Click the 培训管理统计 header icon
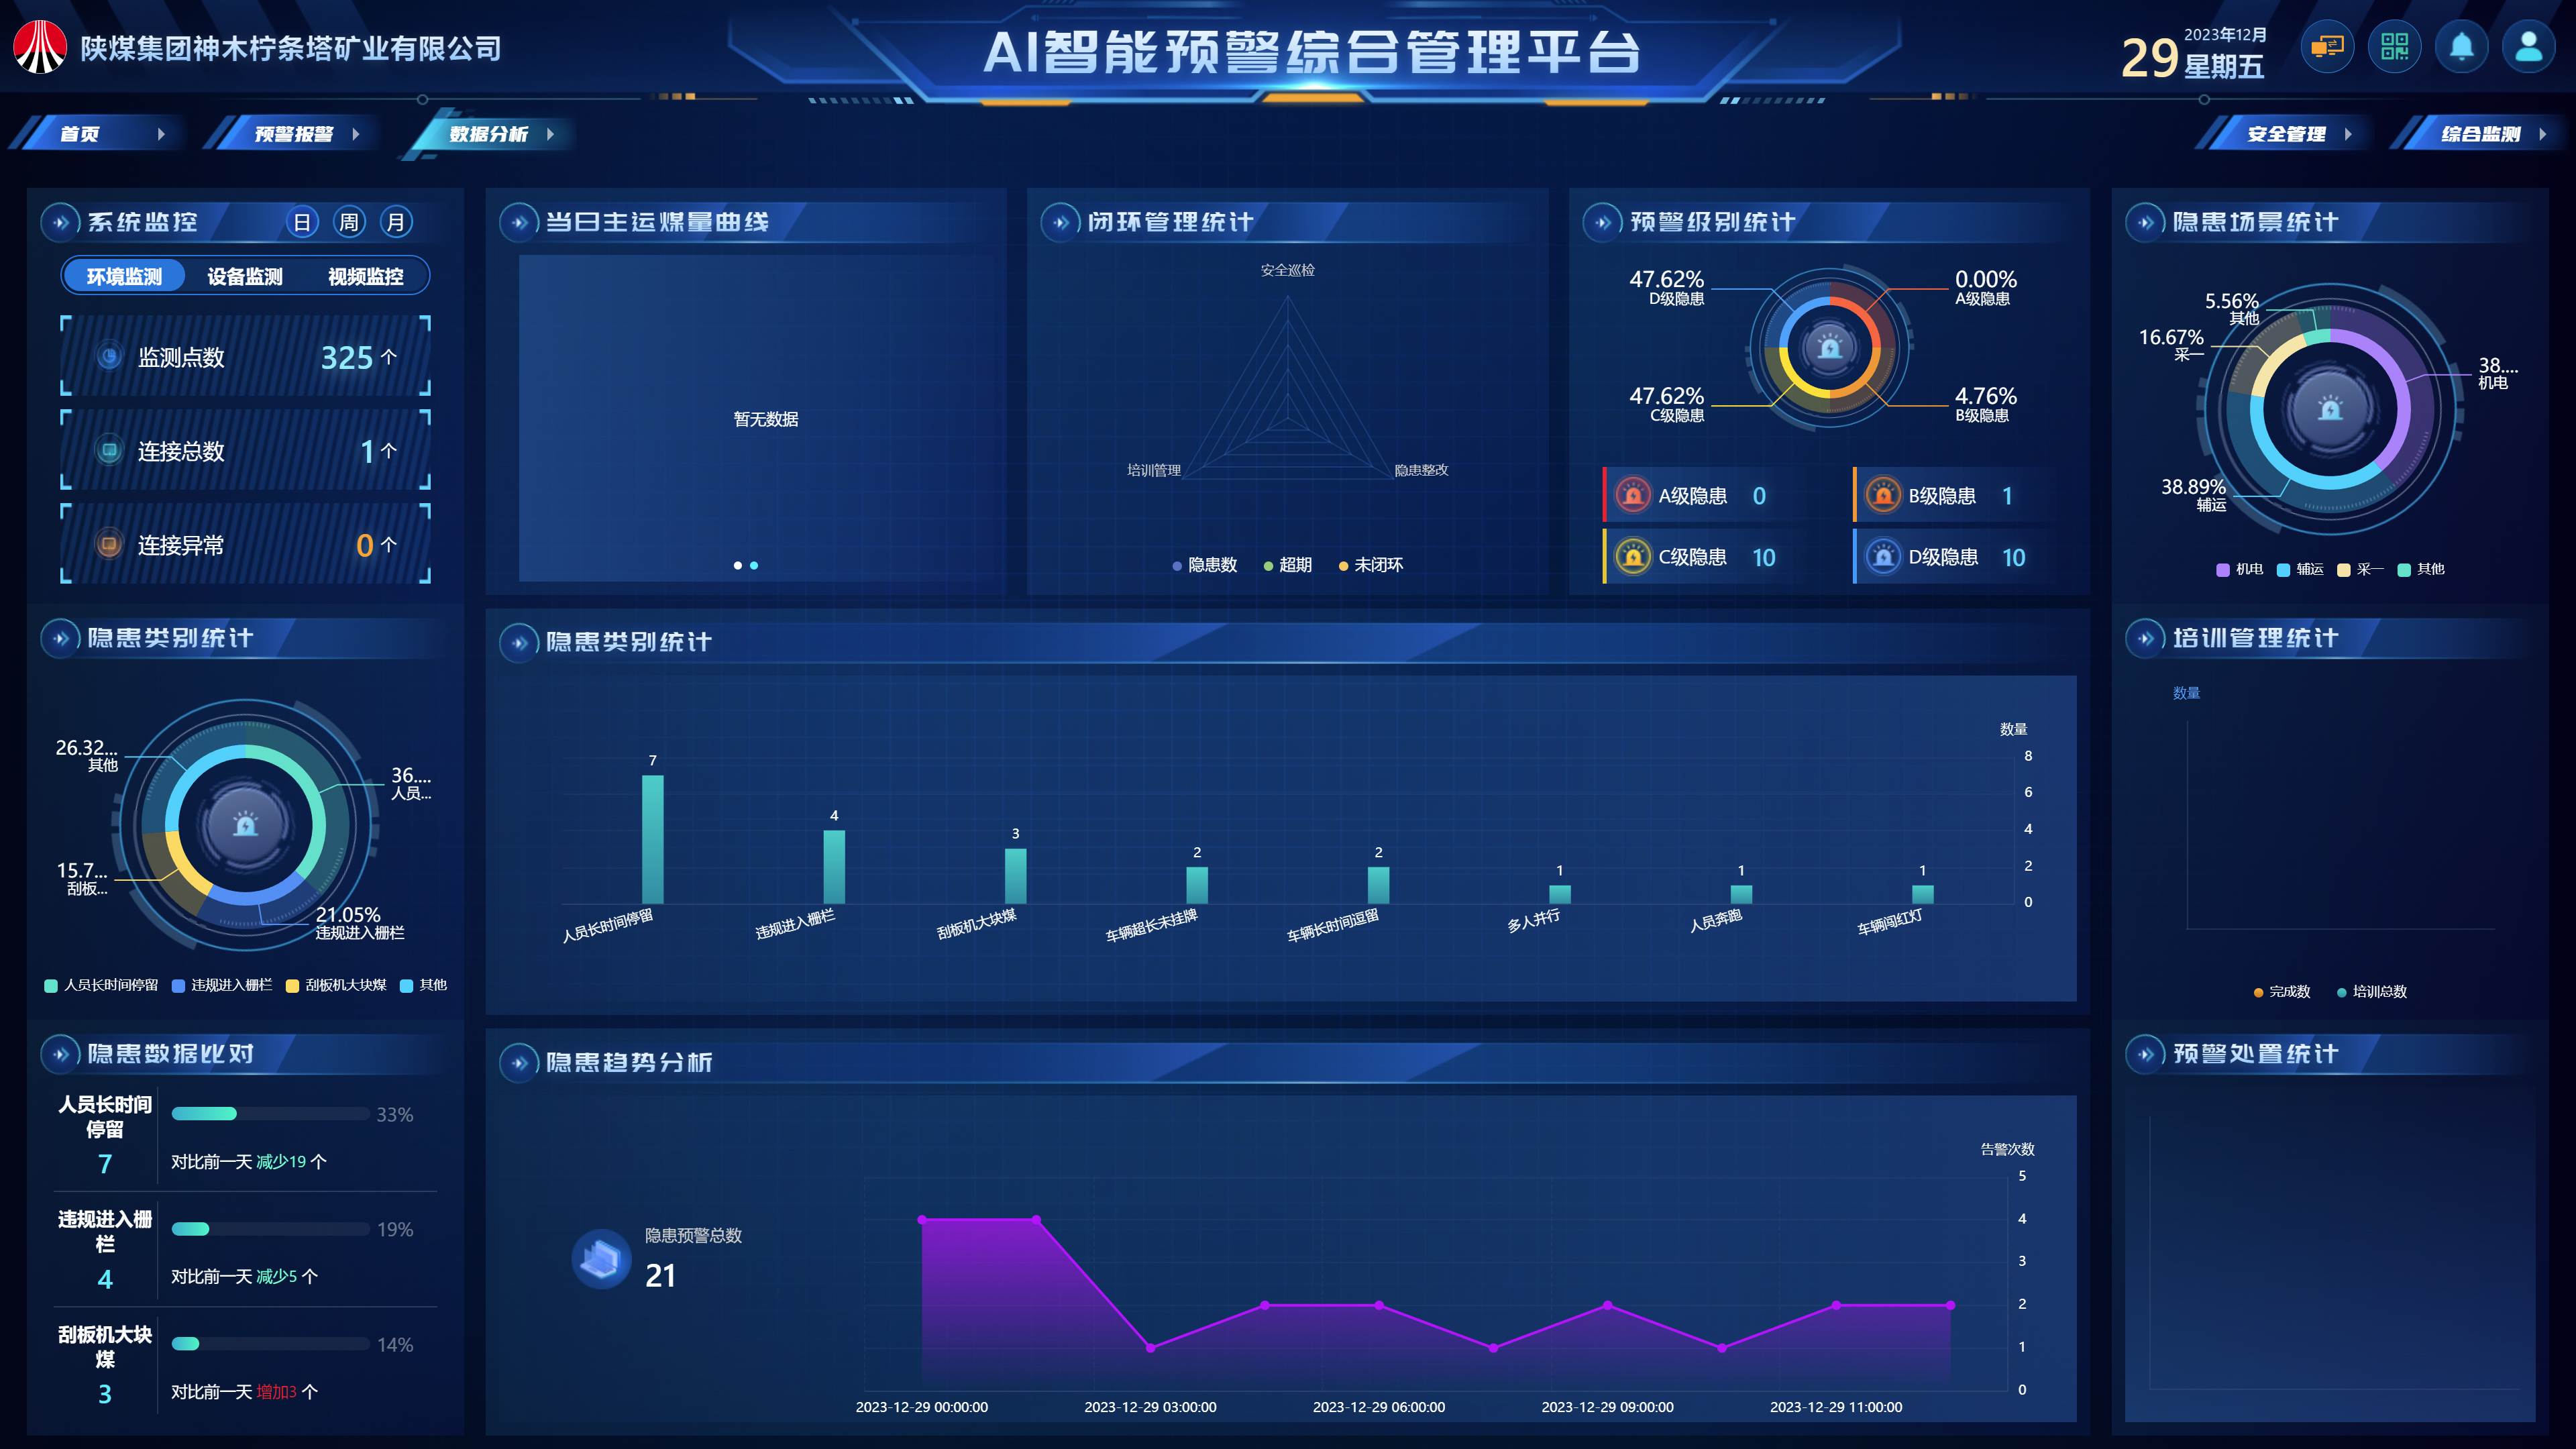Image resolution: width=2576 pixels, height=1449 pixels. tap(2145, 638)
